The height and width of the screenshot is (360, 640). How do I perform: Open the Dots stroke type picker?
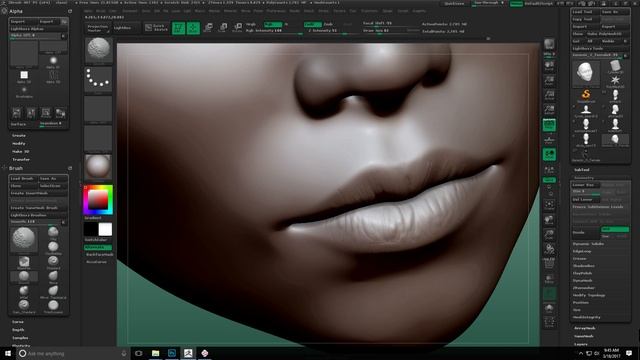[x=98, y=79]
